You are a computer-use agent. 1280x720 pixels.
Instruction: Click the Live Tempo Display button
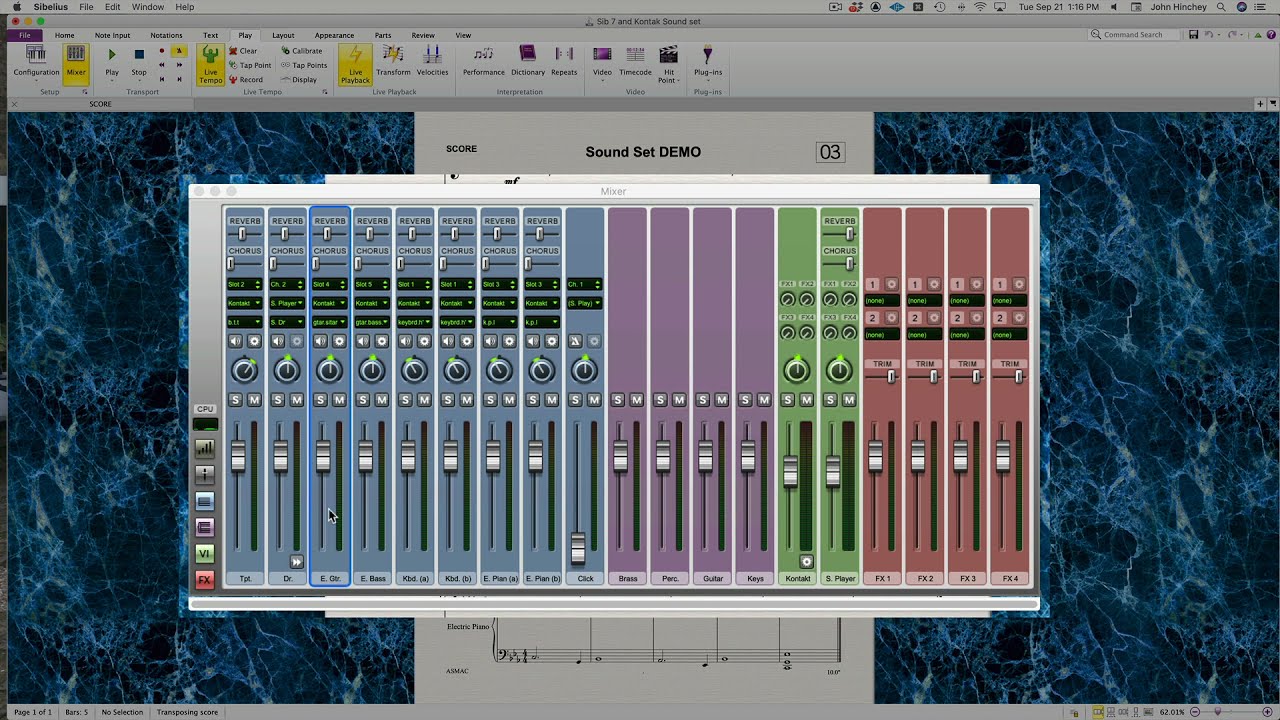click(299, 80)
